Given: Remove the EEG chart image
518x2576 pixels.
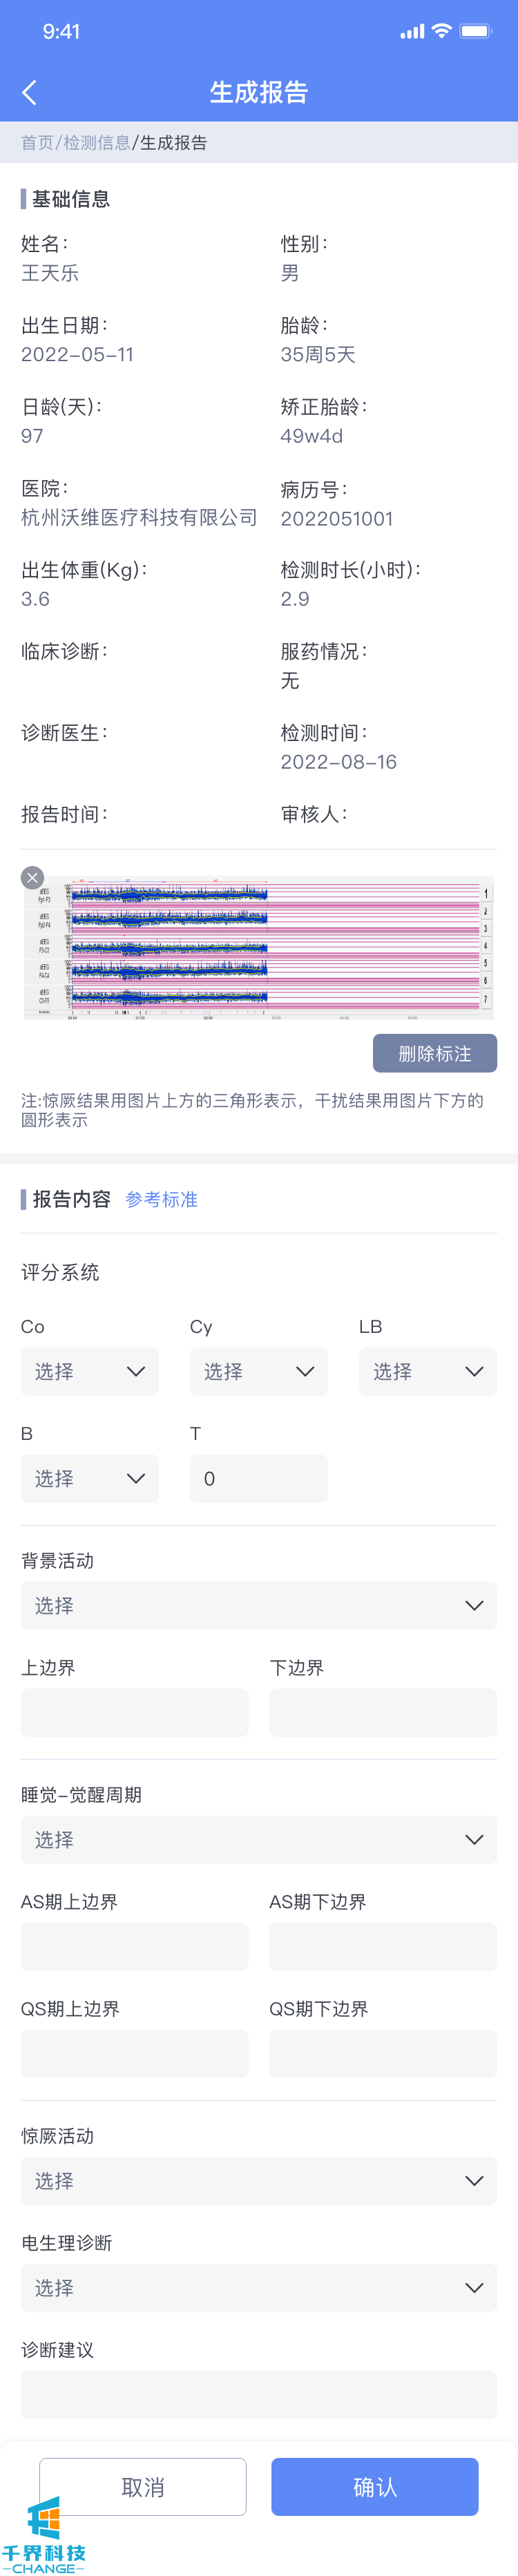Looking at the screenshot, I should point(32,877).
